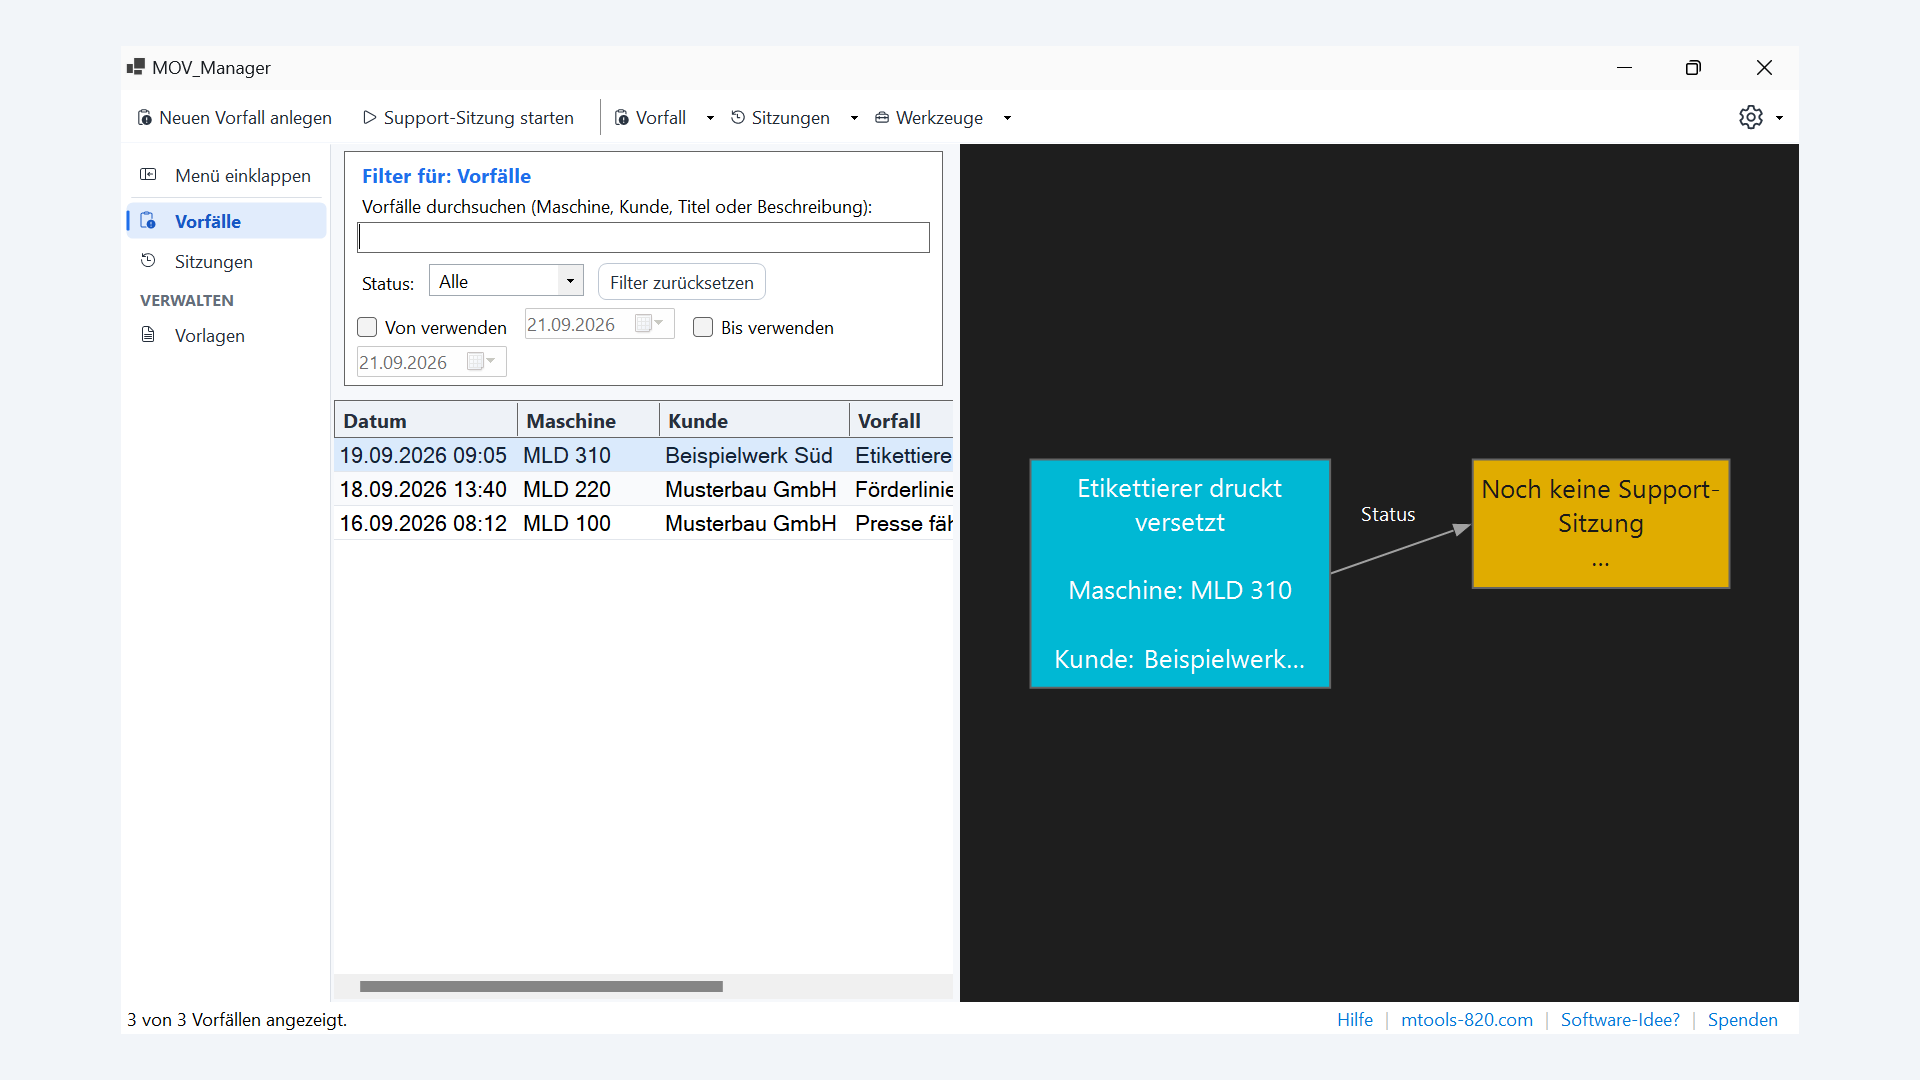
Task: Select Vorfälle in the sidebar
Action: tap(227, 221)
